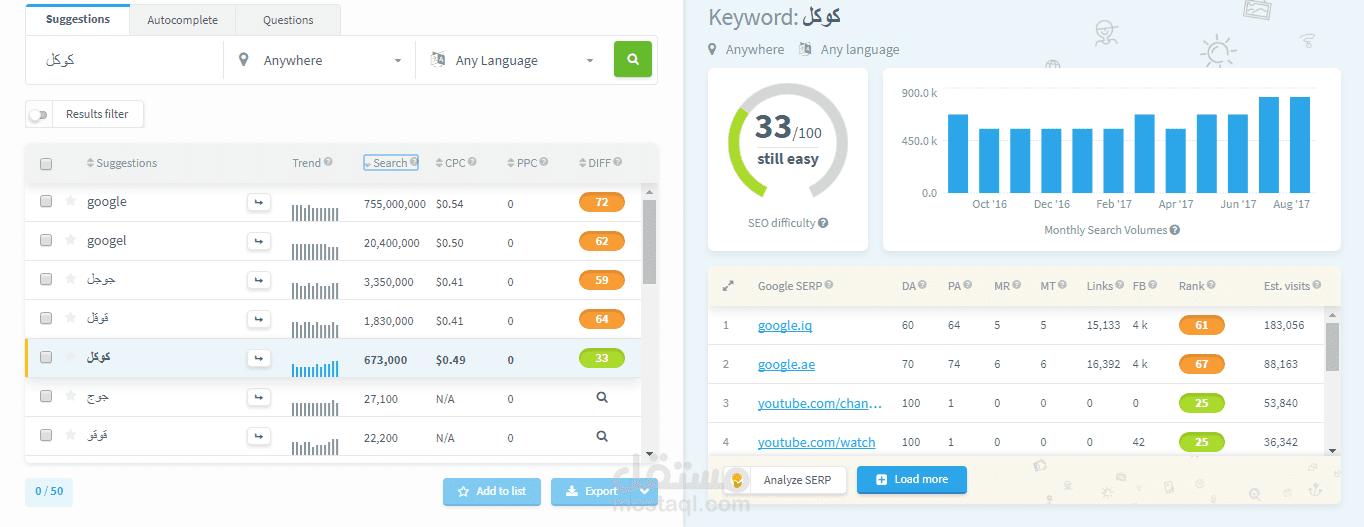
Task: Switch to the Questions tab
Action: pyautogui.click(x=288, y=20)
